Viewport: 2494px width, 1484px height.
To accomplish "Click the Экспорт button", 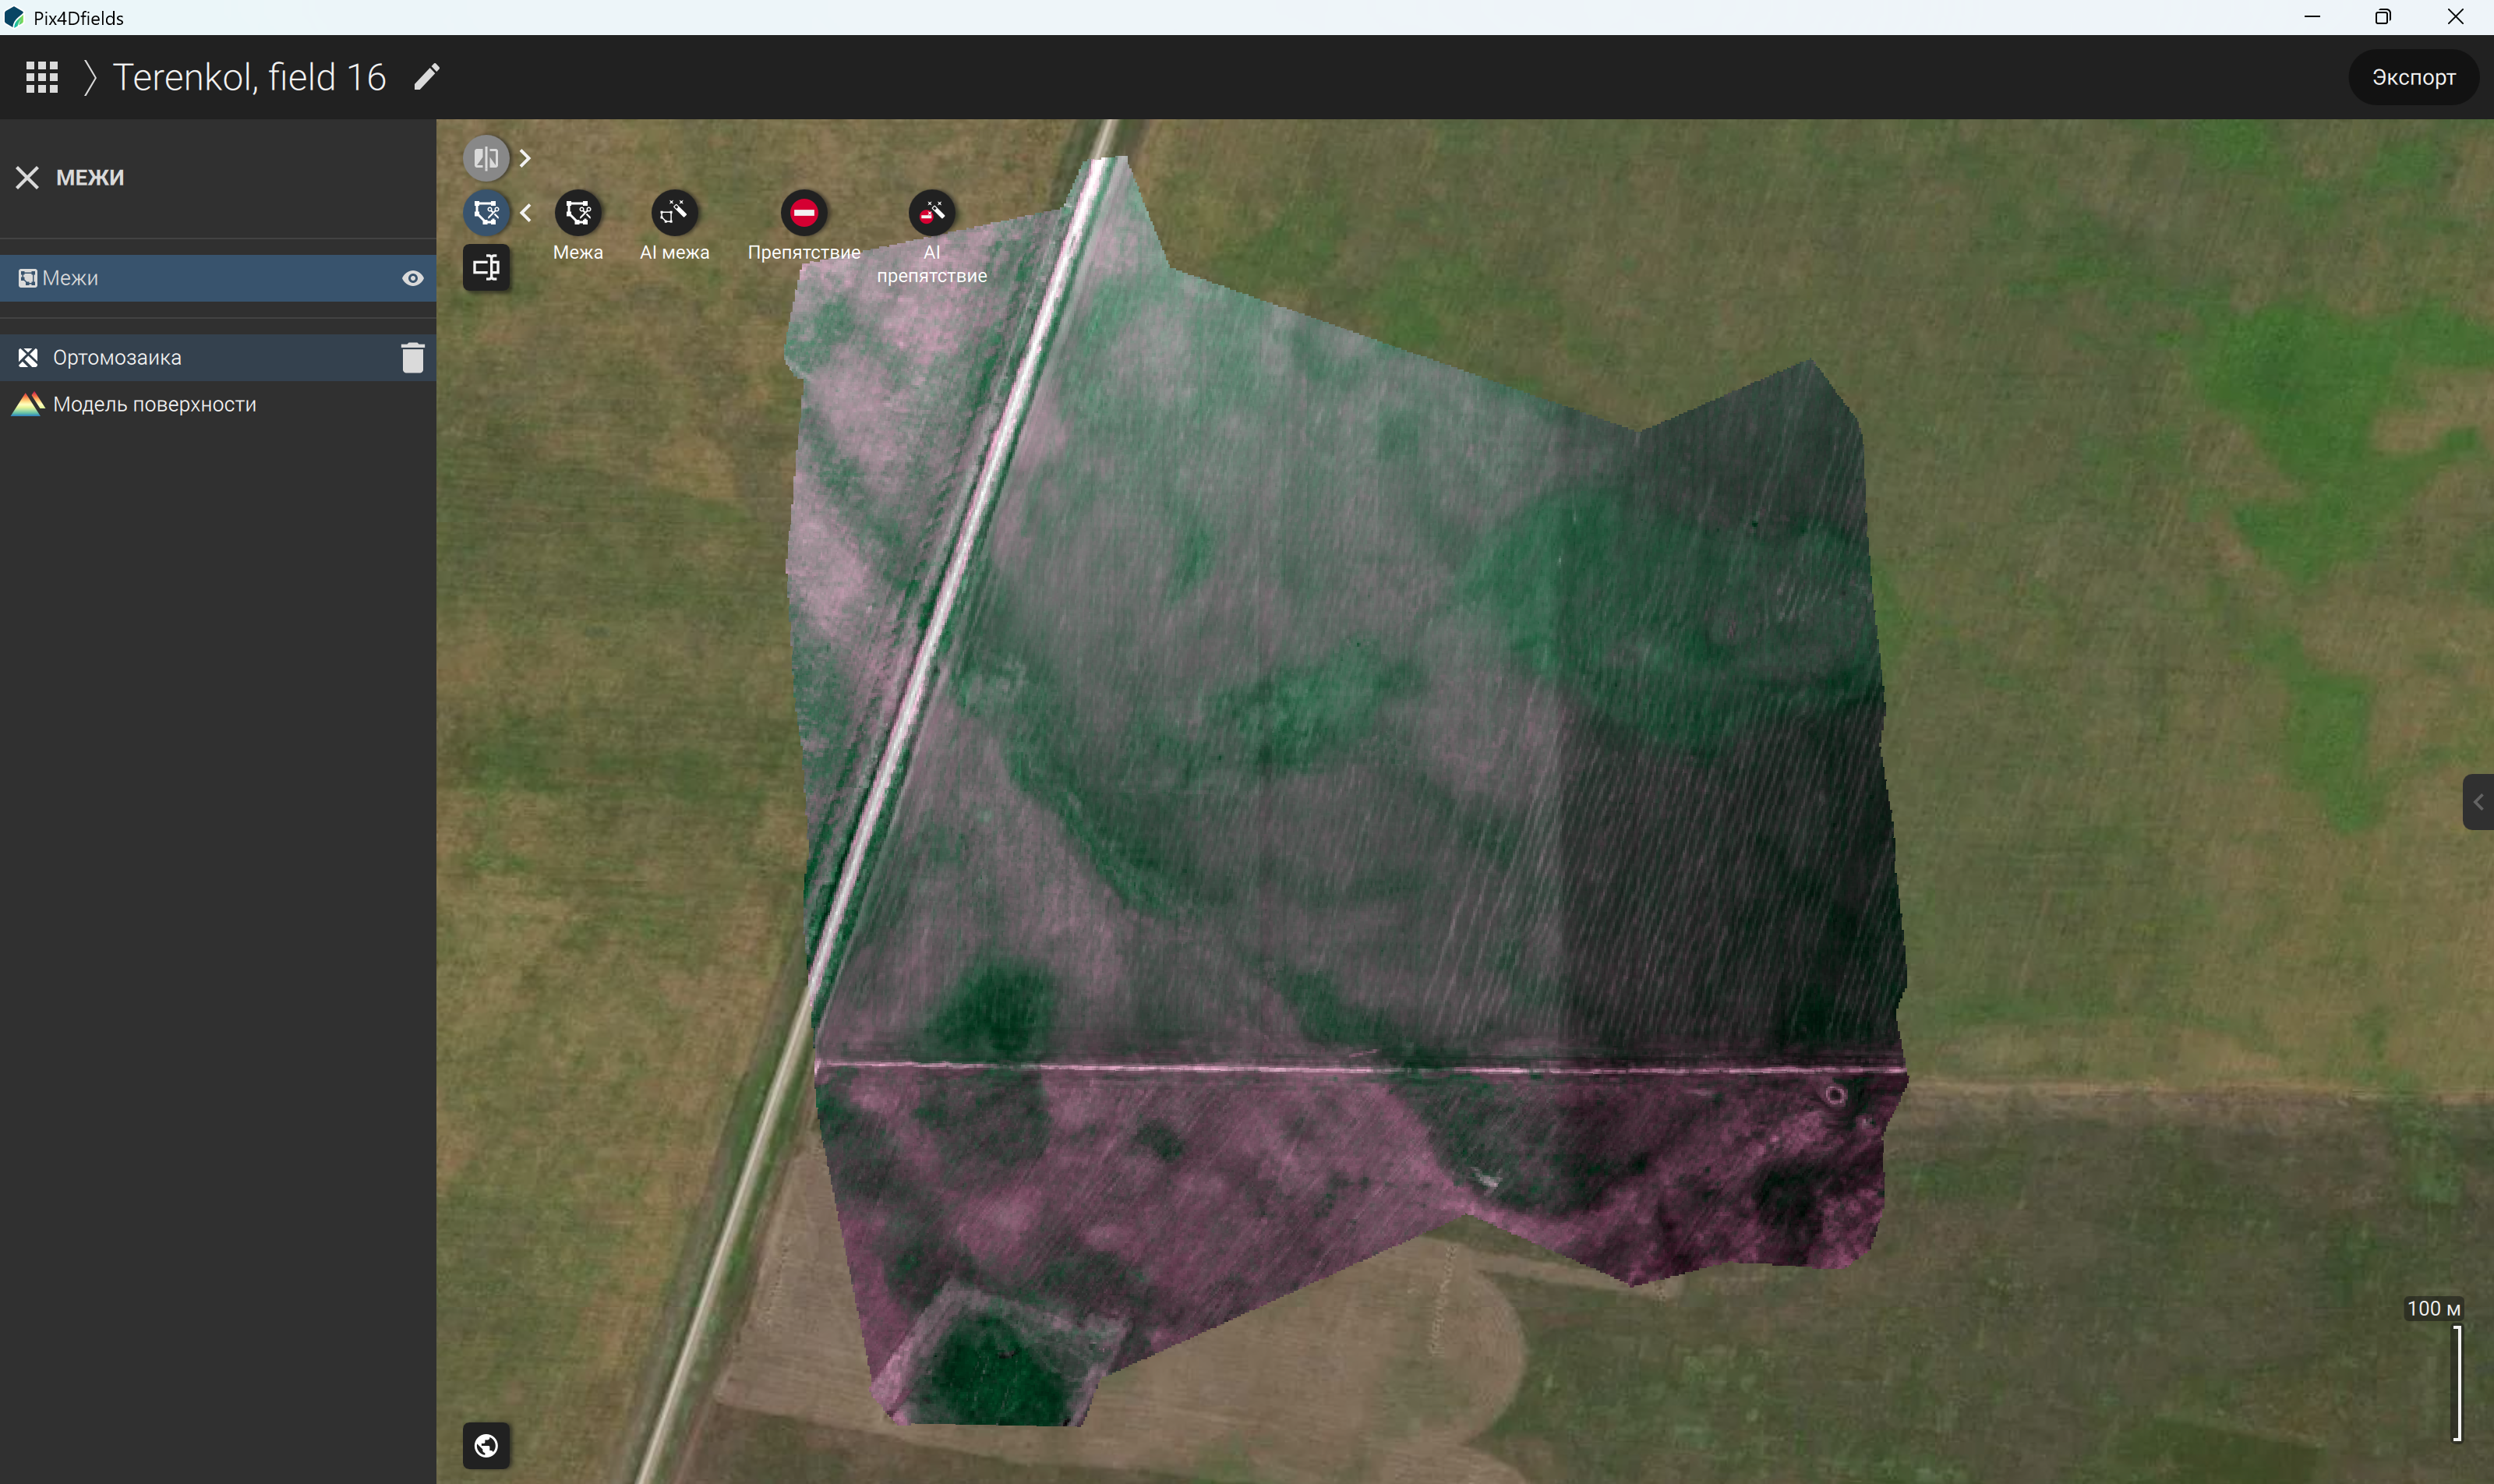I will click(x=2413, y=77).
